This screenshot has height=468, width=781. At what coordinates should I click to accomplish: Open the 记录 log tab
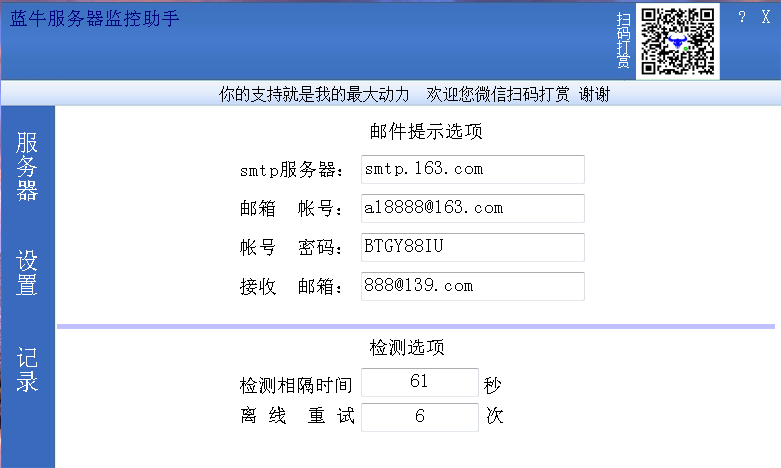coord(27,370)
